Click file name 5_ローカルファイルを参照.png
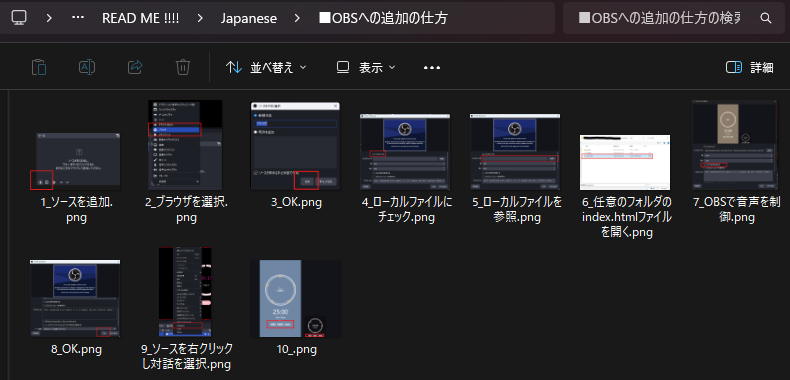The width and height of the screenshot is (790, 380). (517, 210)
